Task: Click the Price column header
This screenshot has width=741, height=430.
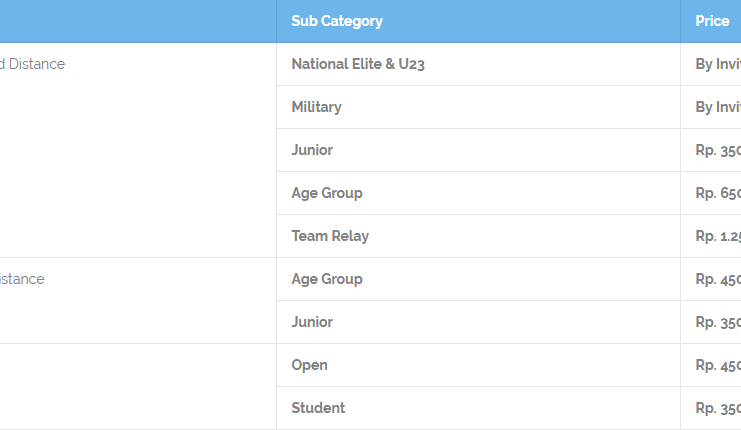Action: tap(711, 21)
